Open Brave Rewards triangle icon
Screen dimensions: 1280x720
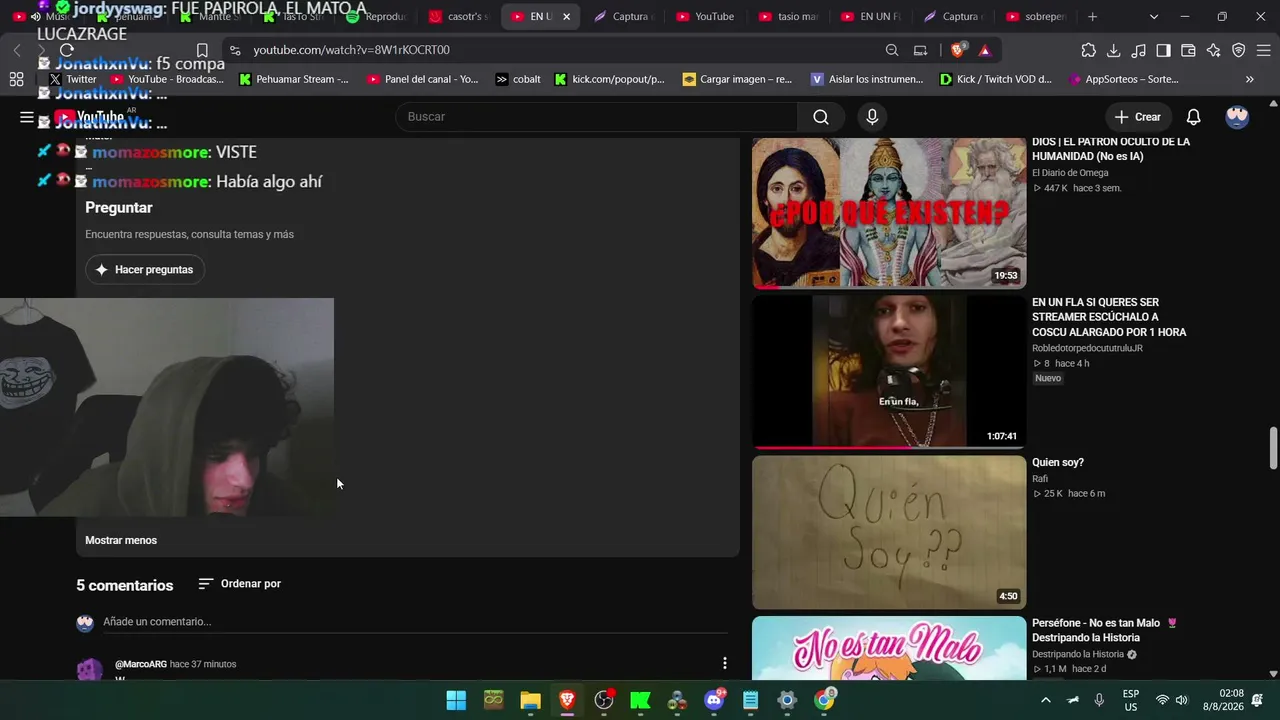pos(985,50)
